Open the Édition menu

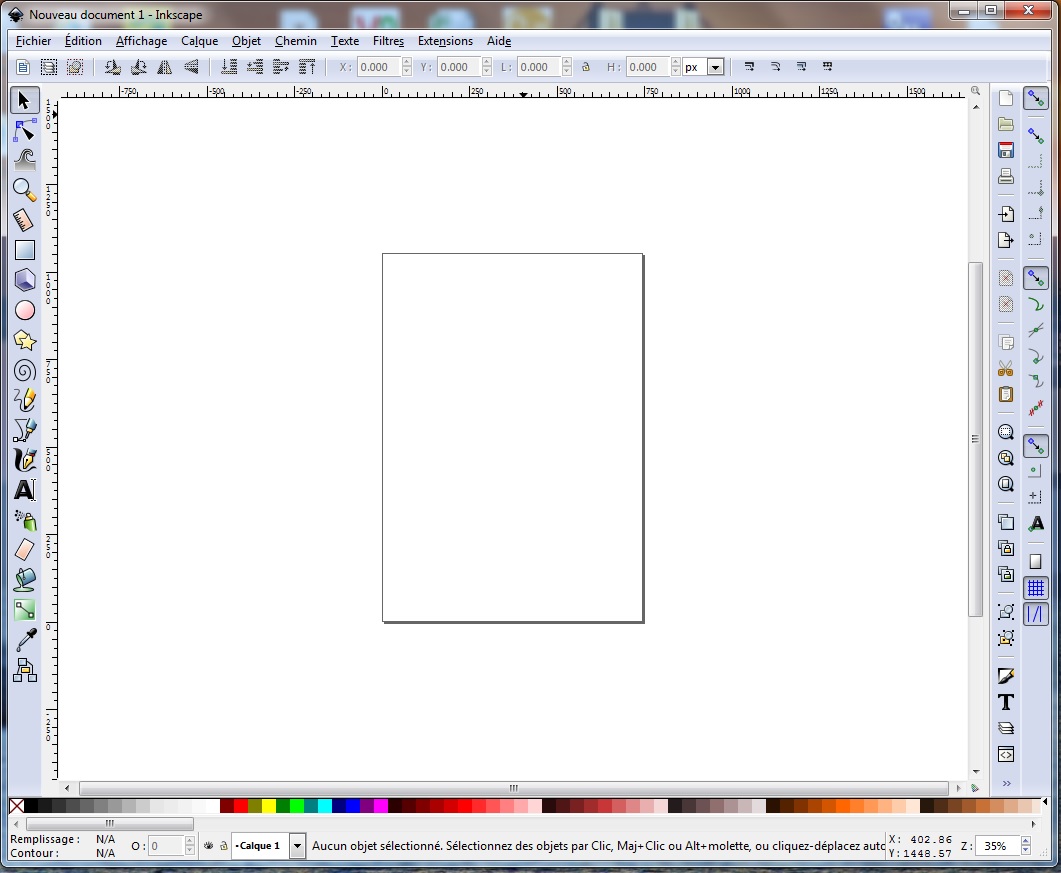pos(83,41)
